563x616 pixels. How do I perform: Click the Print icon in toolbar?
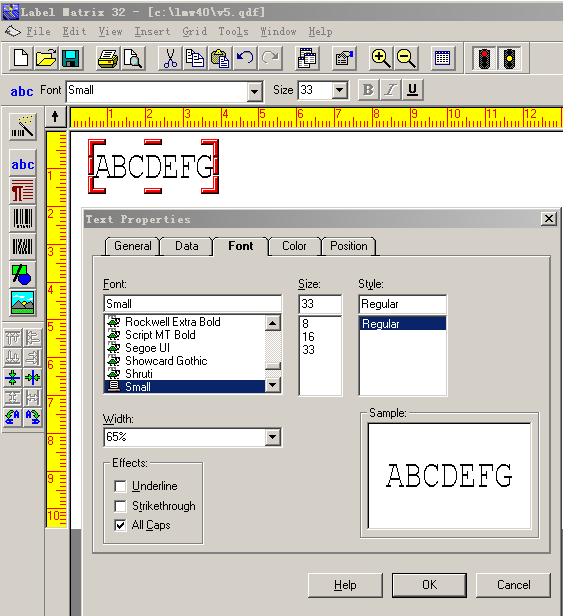click(x=108, y=58)
